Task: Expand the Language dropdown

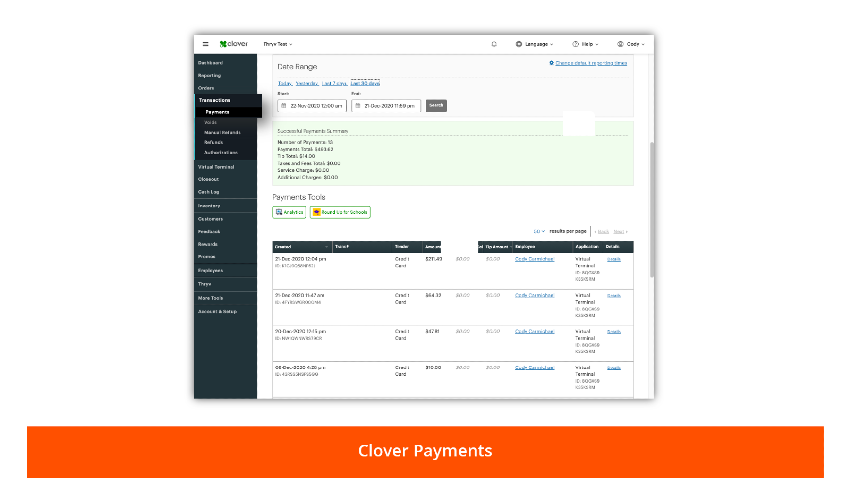Action: click(x=538, y=44)
